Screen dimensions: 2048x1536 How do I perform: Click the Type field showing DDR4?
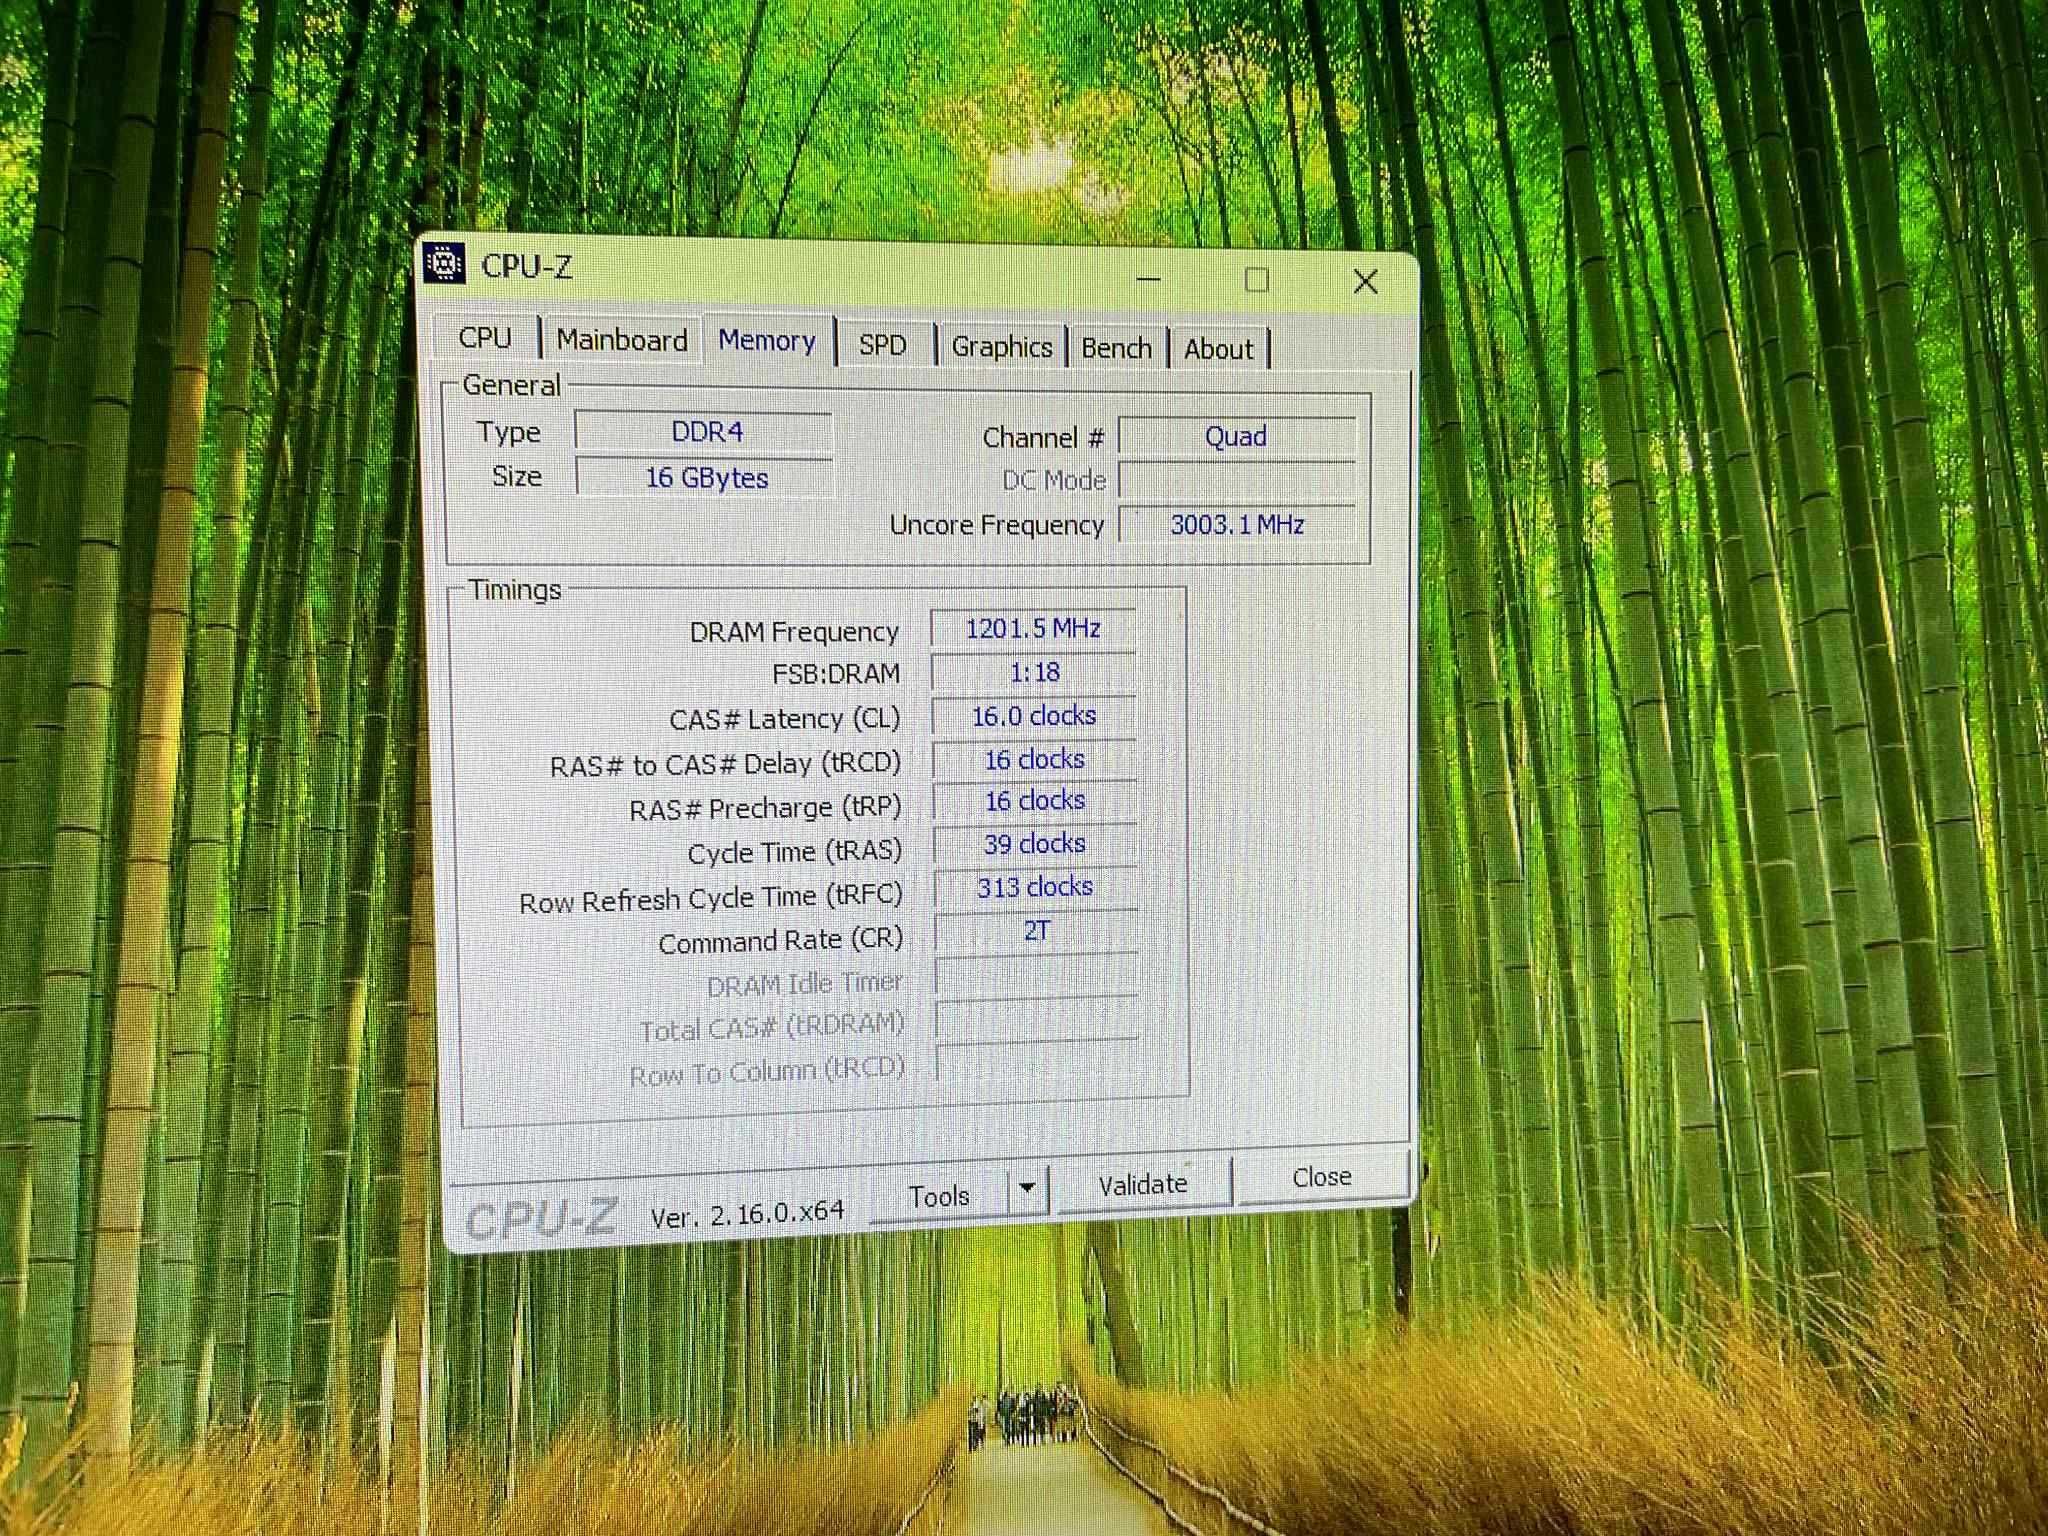pyautogui.click(x=705, y=432)
